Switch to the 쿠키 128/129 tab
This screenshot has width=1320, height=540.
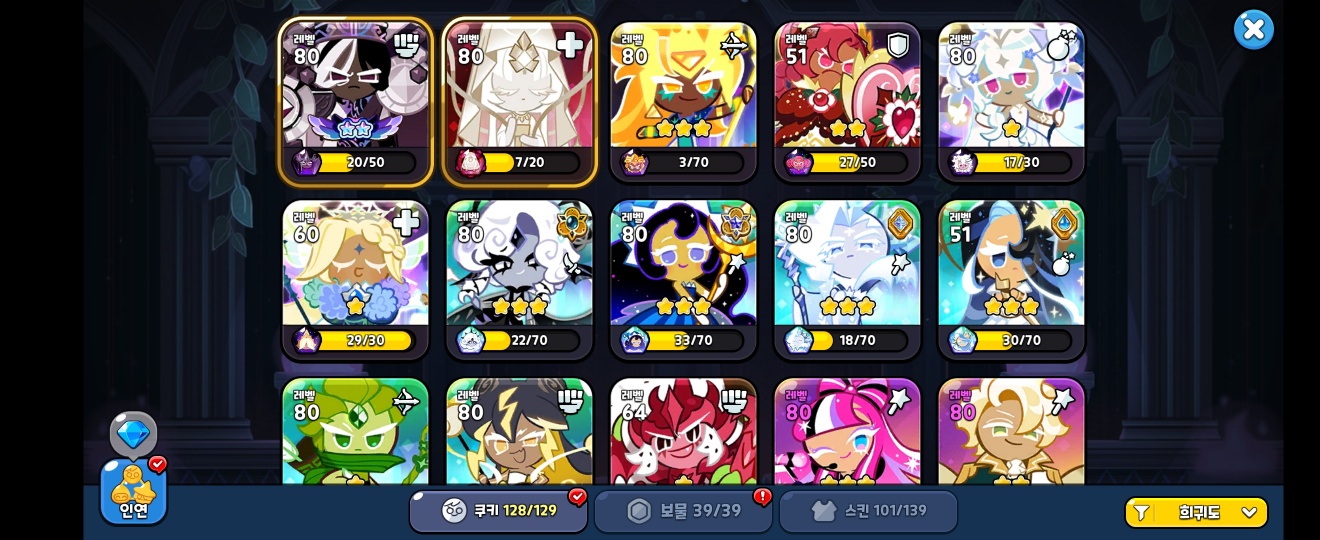498,511
